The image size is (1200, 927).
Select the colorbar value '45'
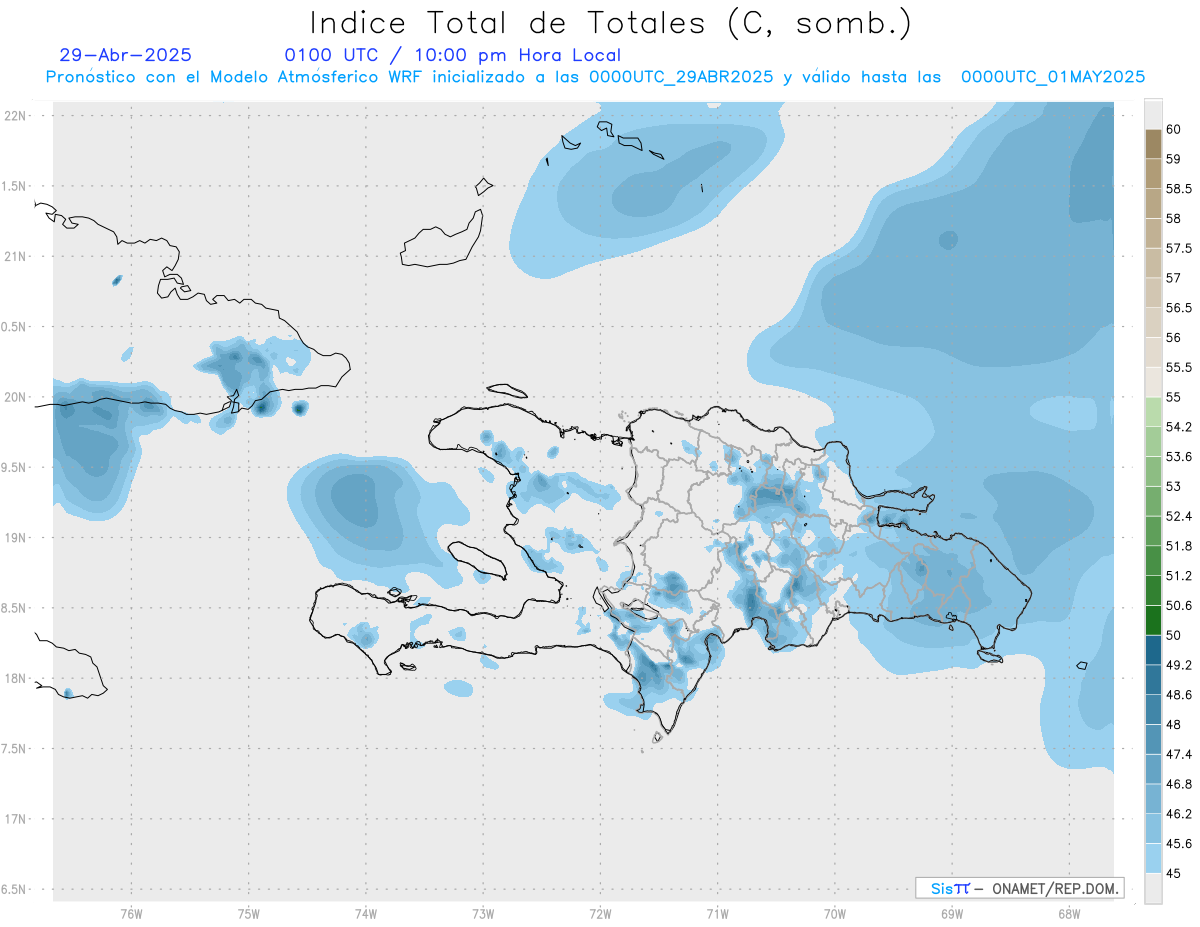[x=1174, y=873]
